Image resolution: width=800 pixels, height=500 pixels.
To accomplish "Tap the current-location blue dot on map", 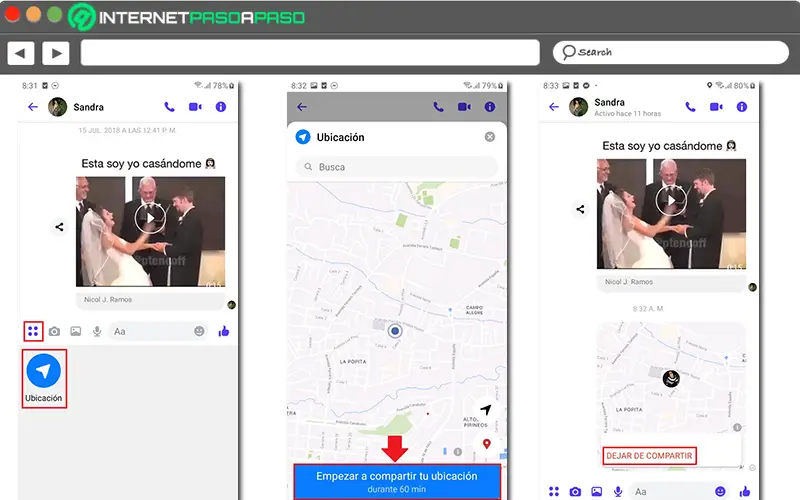I will (395, 331).
